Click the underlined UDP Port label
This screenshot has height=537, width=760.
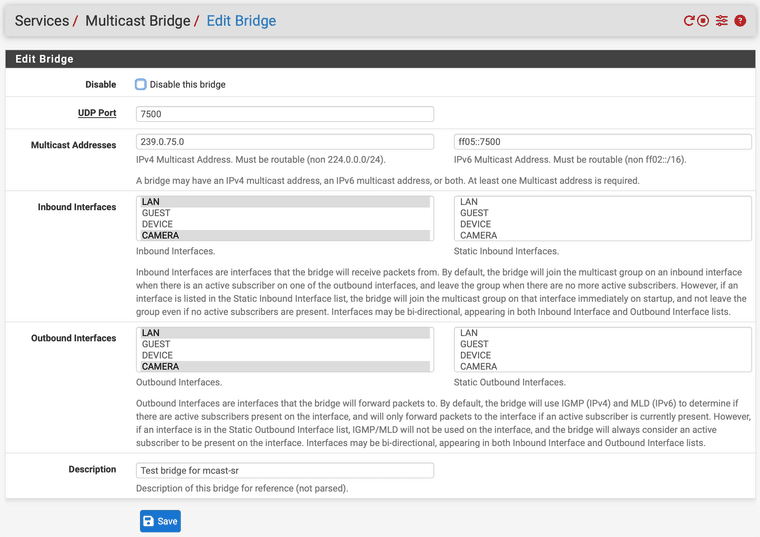coord(97,113)
